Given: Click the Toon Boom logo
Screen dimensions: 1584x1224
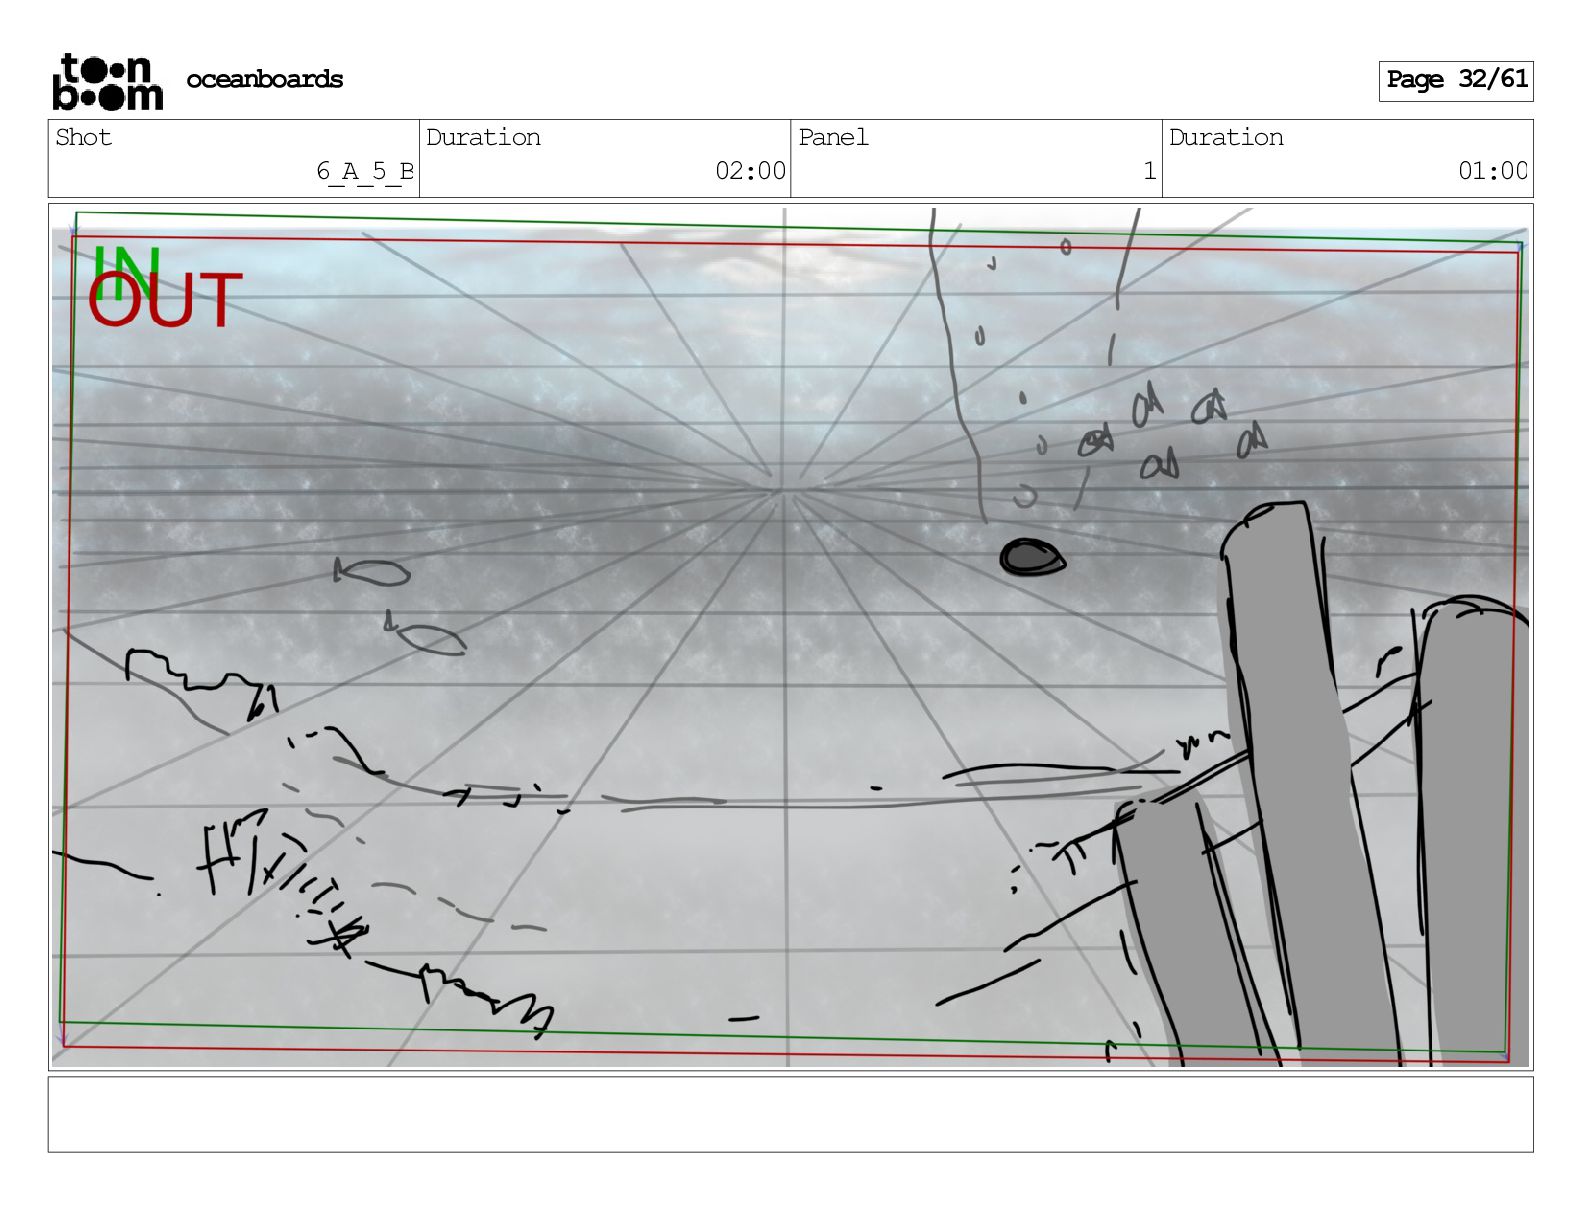Looking at the screenshot, I should pyautogui.click(x=107, y=81).
